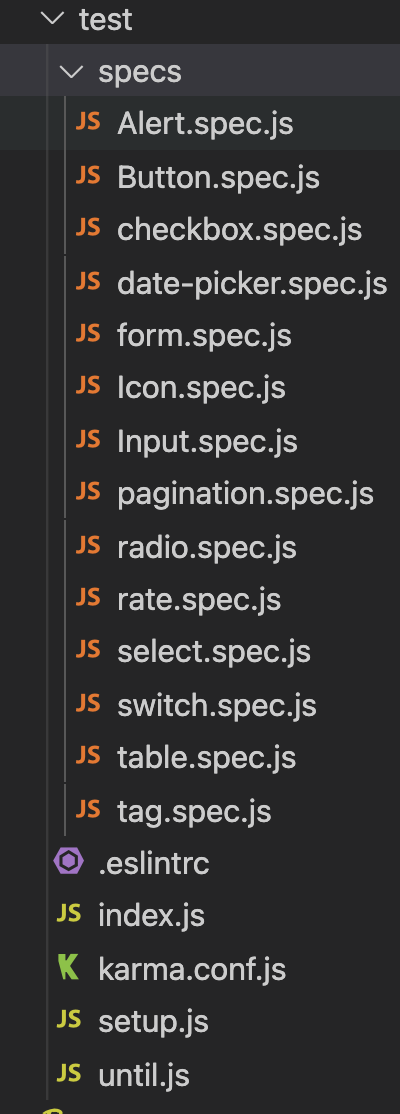Collapse the specs folder chevron
This screenshot has width=400, height=1114.
point(72,72)
